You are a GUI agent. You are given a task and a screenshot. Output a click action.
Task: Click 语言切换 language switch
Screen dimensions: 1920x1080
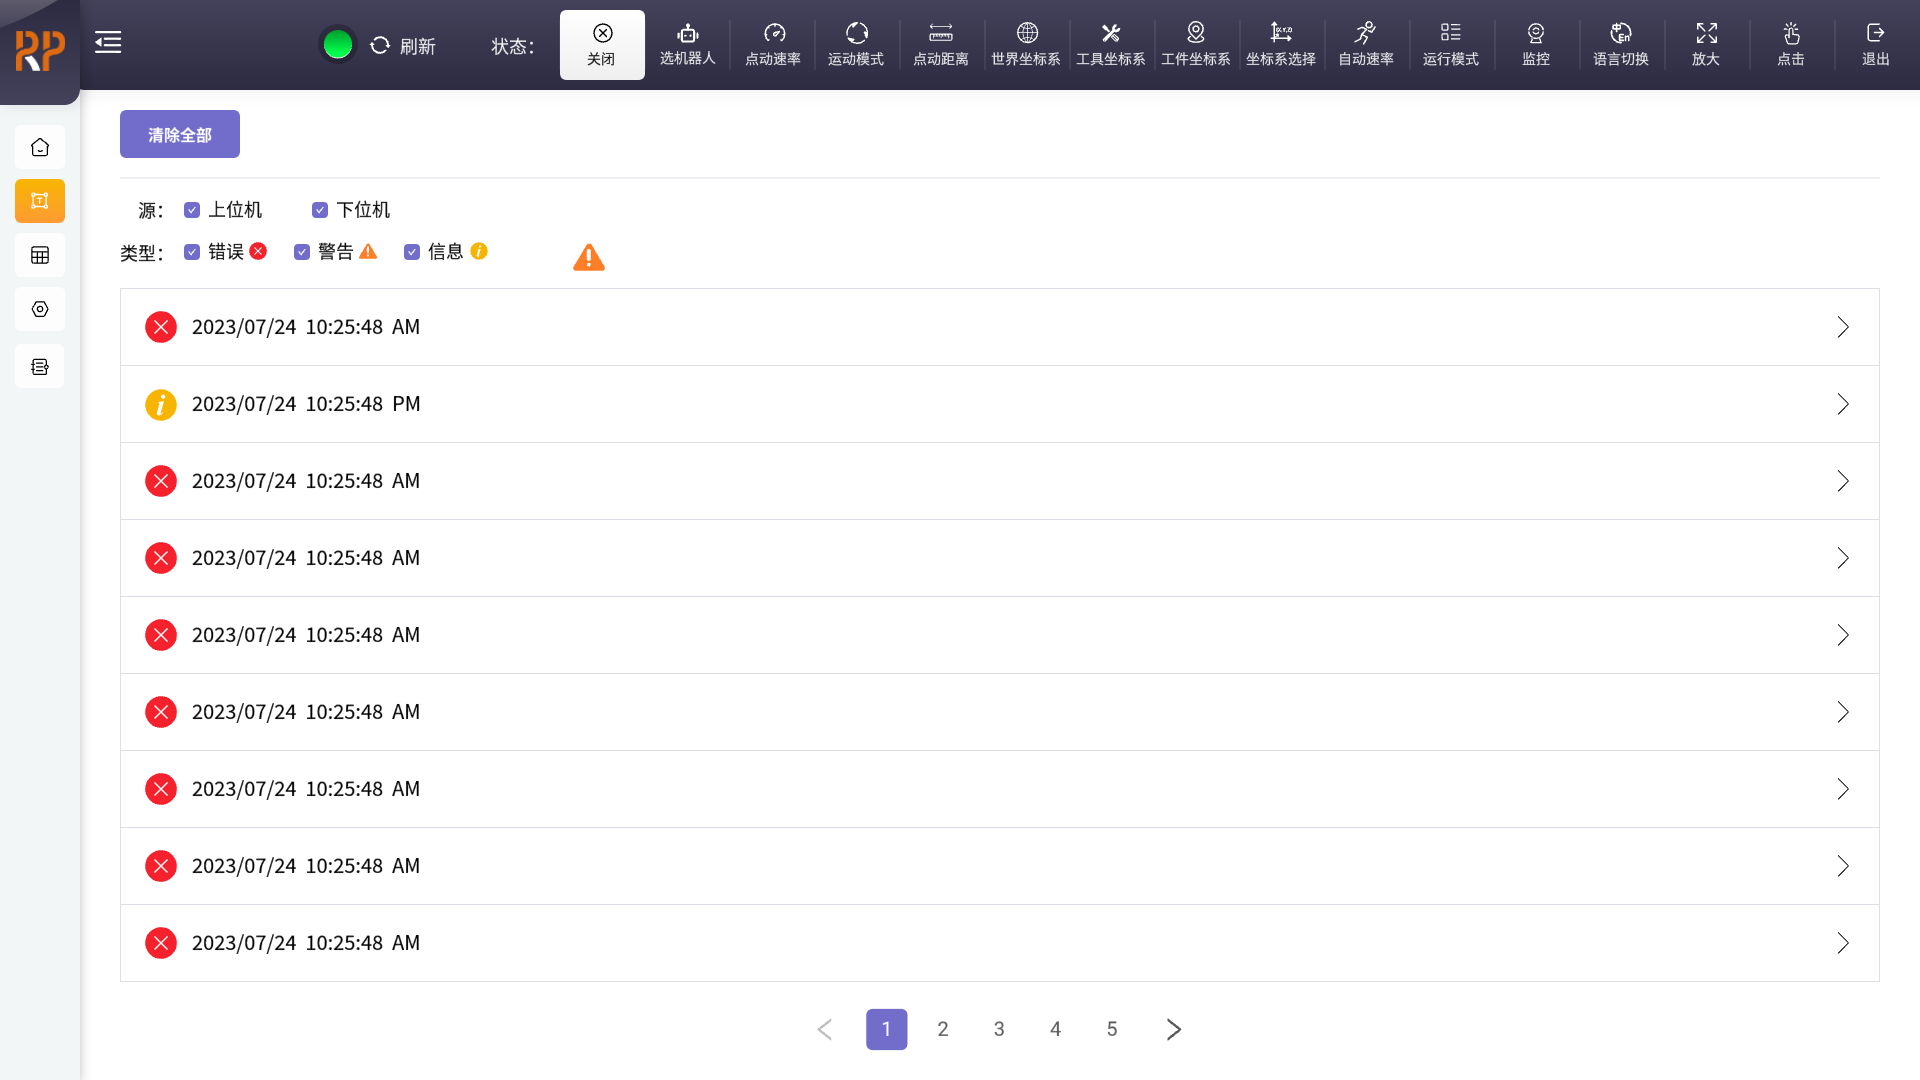pyautogui.click(x=1621, y=45)
